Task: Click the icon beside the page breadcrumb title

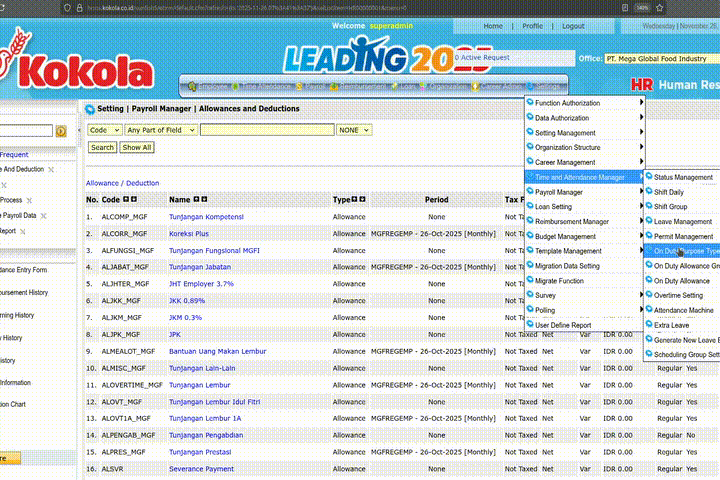Action: (x=90, y=109)
